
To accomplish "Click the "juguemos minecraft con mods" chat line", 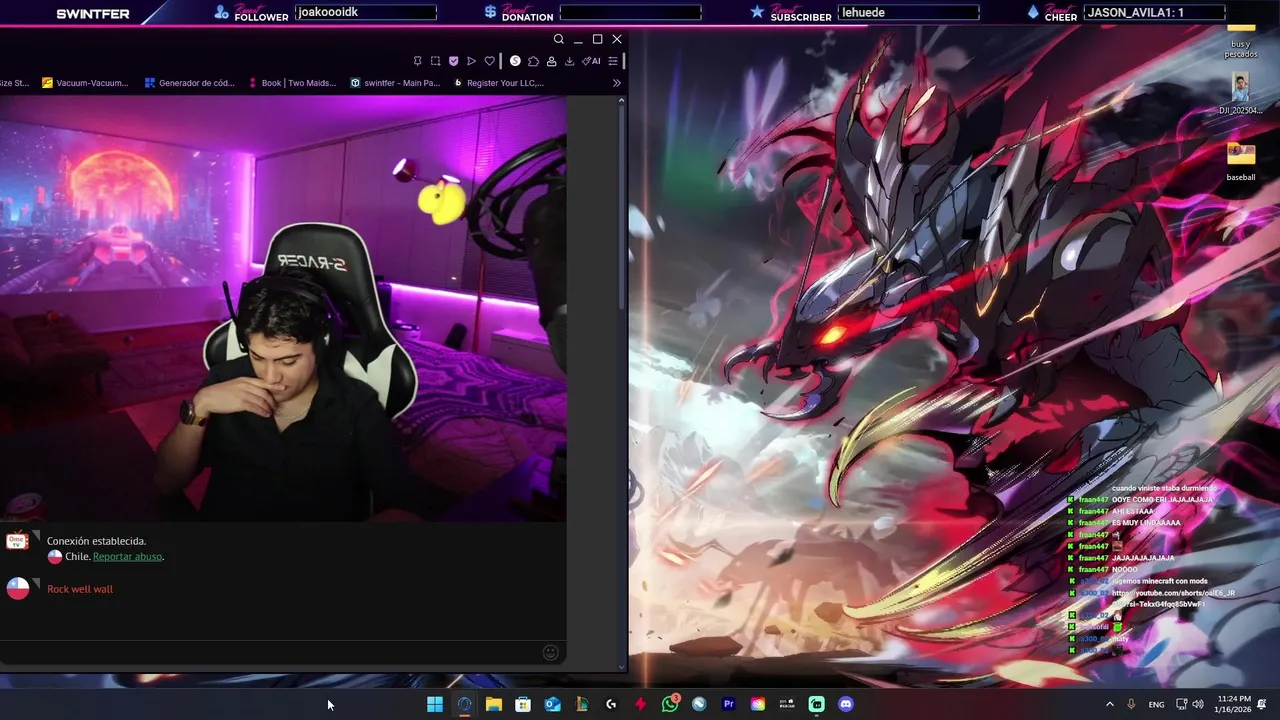I will pos(1160,581).
